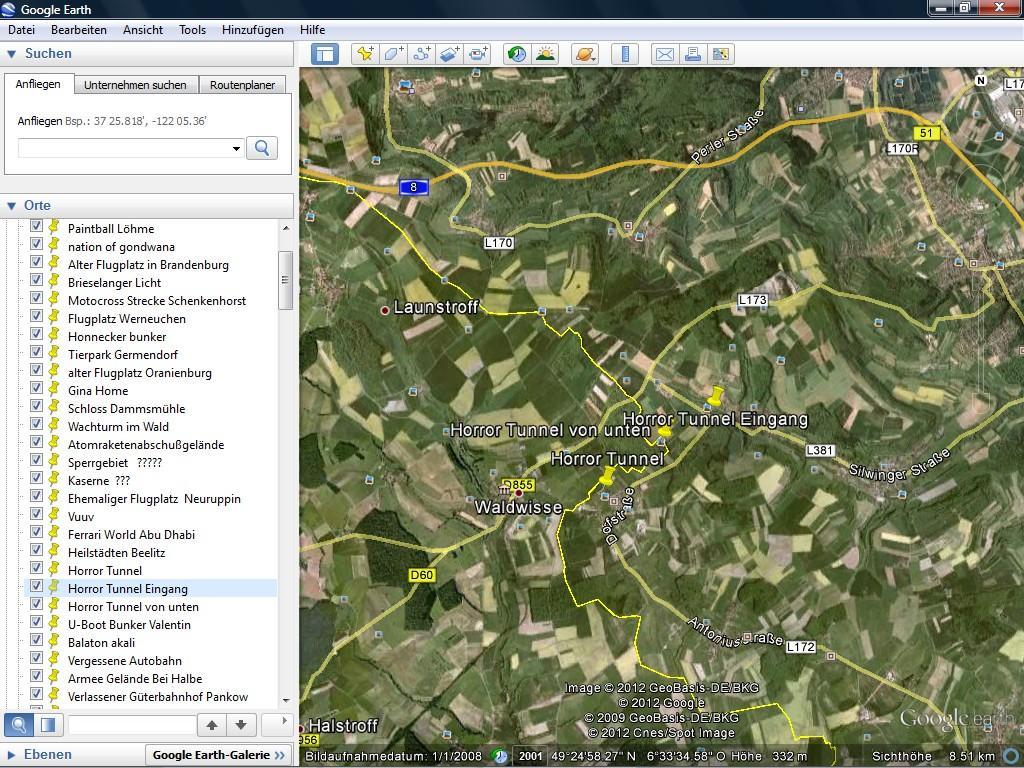Image resolution: width=1024 pixels, height=768 pixels.
Task: Uncheck the Paintball Löhme checkbox
Action: pyautogui.click(x=37, y=226)
